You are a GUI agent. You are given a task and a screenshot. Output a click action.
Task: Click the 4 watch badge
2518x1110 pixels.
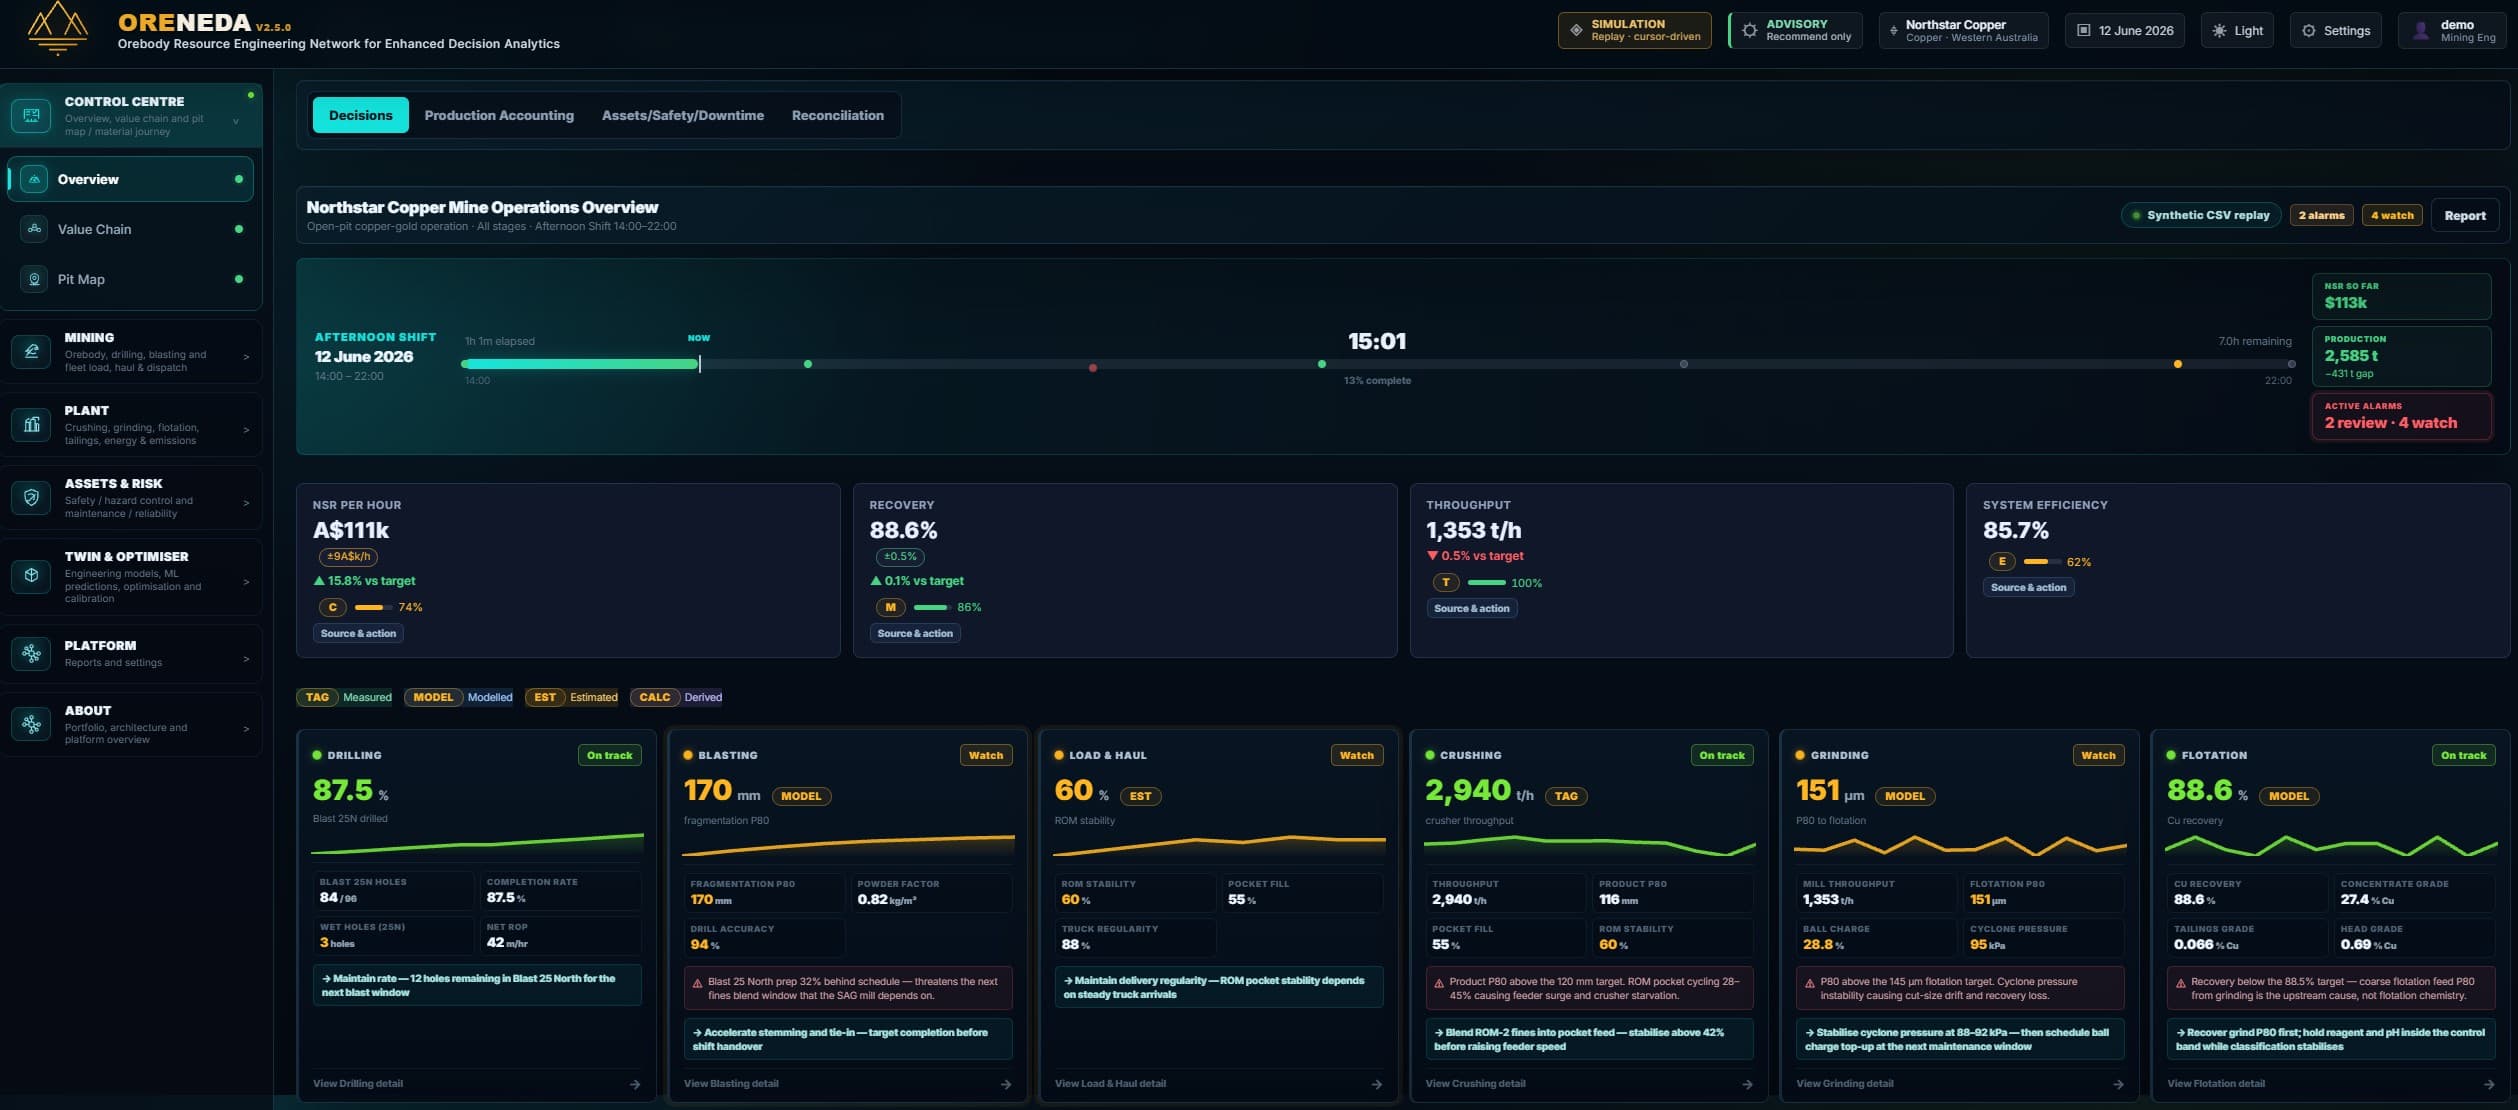point(2392,215)
